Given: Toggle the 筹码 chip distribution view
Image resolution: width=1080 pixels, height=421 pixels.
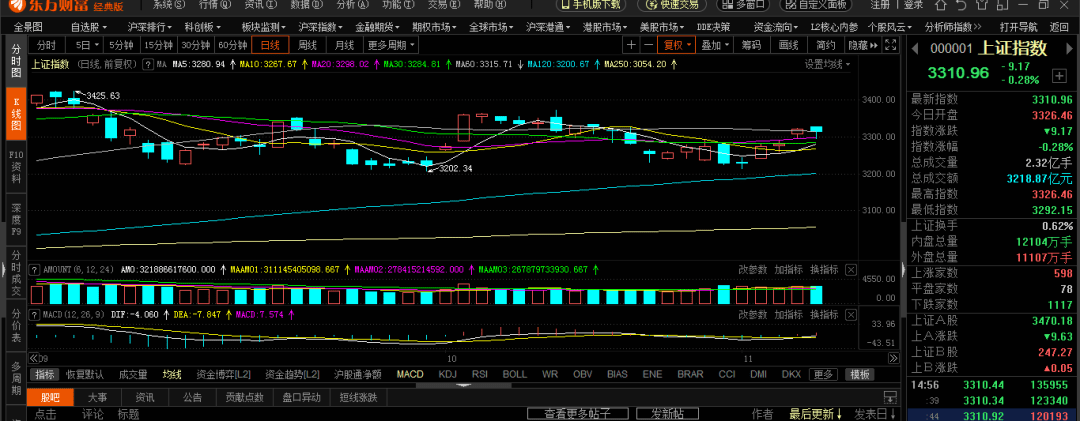Looking at the screenshot, I should point(751,45).
